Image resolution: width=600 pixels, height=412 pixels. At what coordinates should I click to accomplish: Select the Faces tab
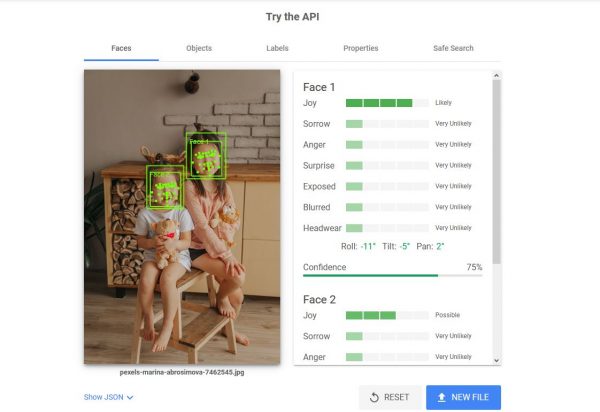121,48
